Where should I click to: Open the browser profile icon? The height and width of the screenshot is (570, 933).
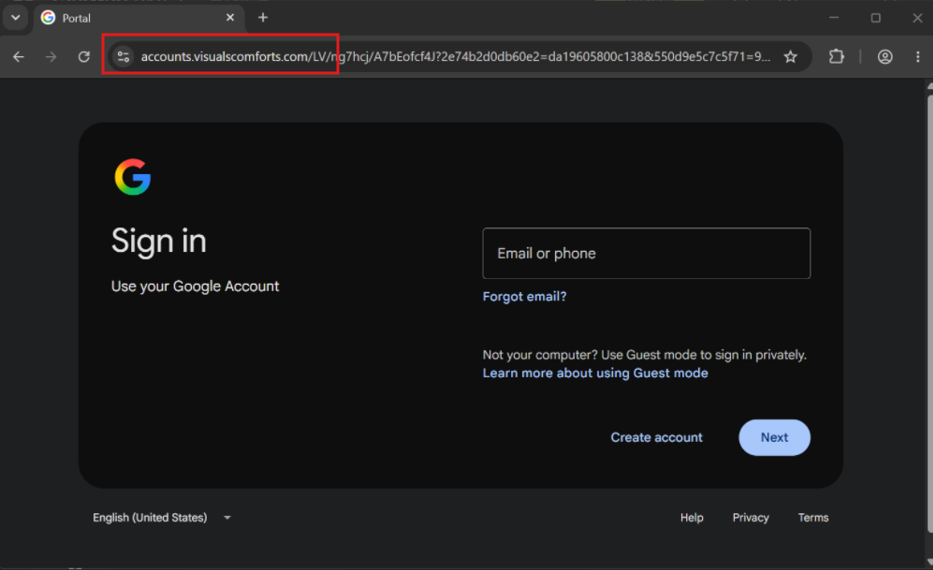[x=885, y=57]
